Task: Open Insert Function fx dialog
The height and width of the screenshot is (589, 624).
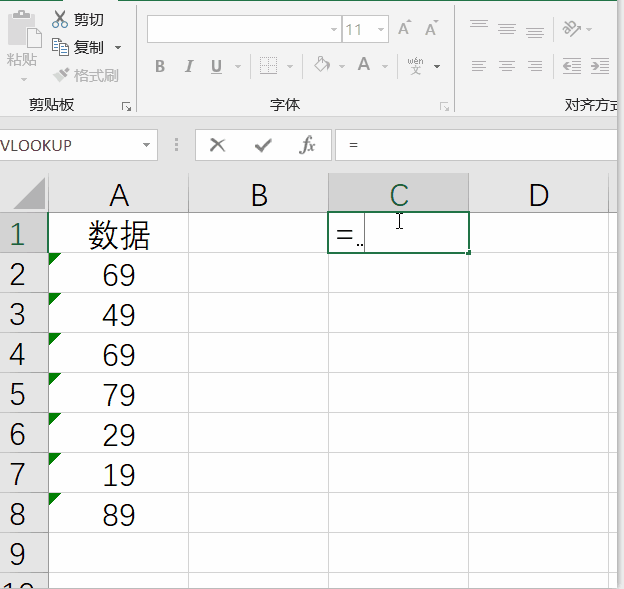Action: coord(307,145)
